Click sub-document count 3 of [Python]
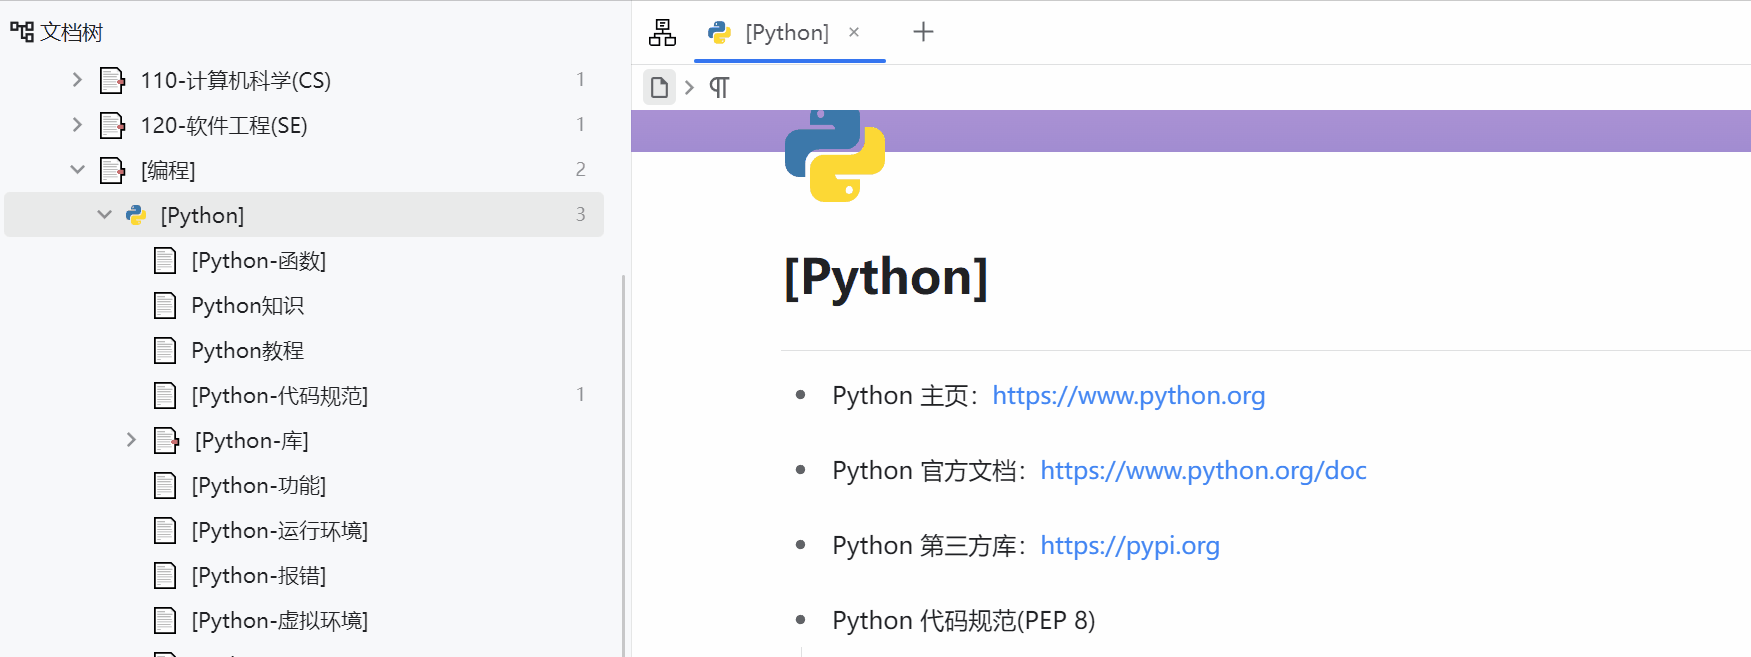The image size is (1751, 657). click(x=581, y=214)
